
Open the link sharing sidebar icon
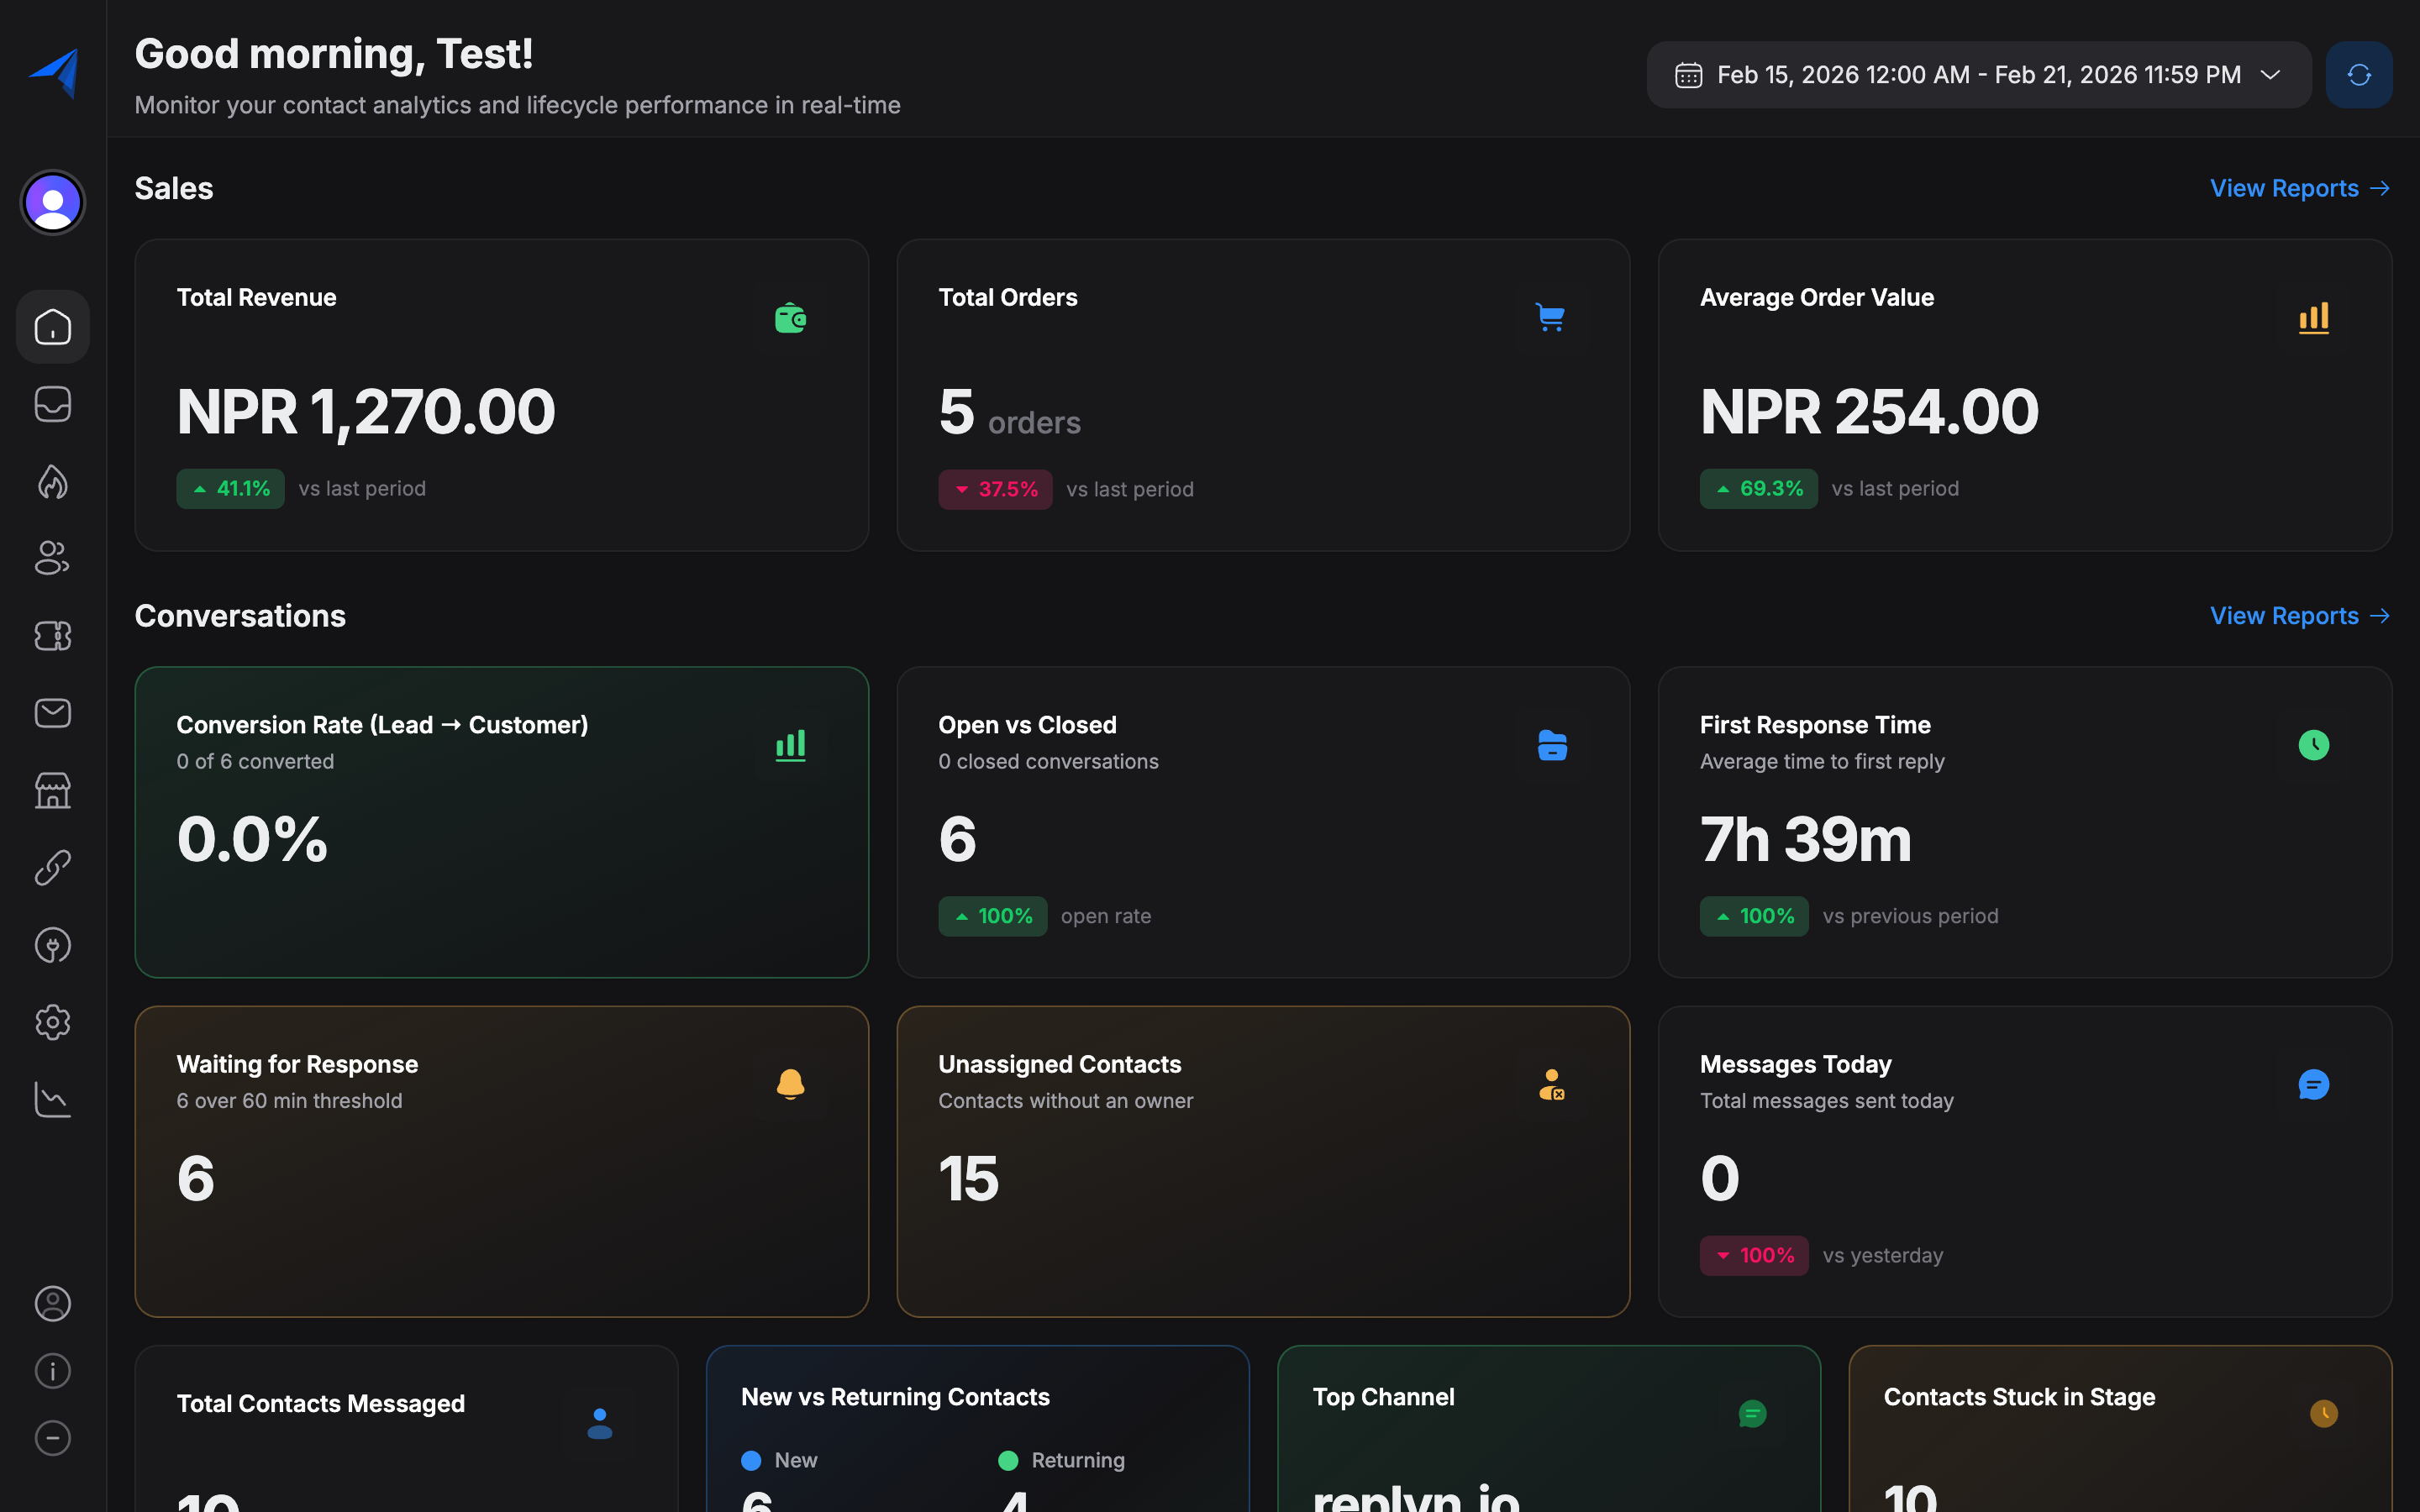(x=52, y=868)
